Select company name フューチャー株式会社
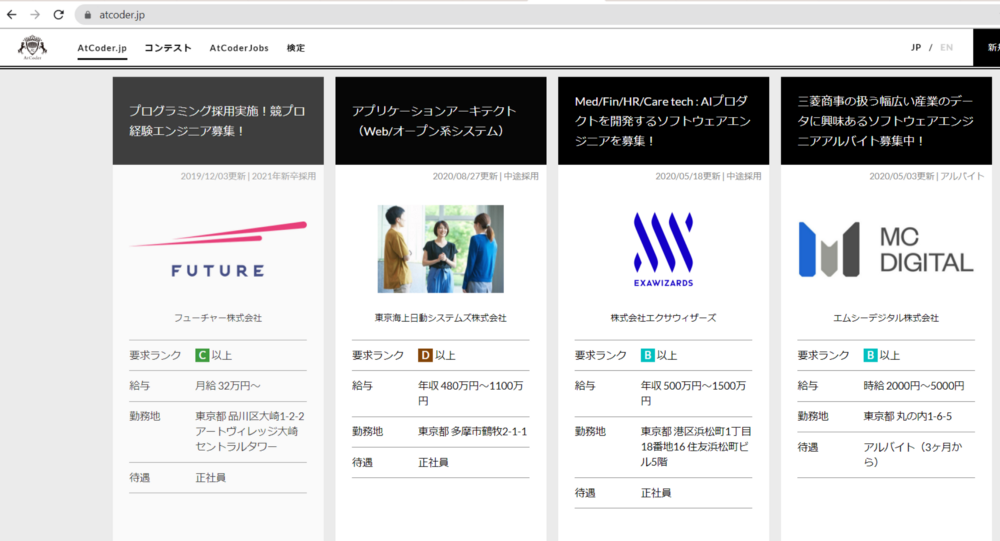The height and width of the screenshot is (541, 1000). pos(218,318)
